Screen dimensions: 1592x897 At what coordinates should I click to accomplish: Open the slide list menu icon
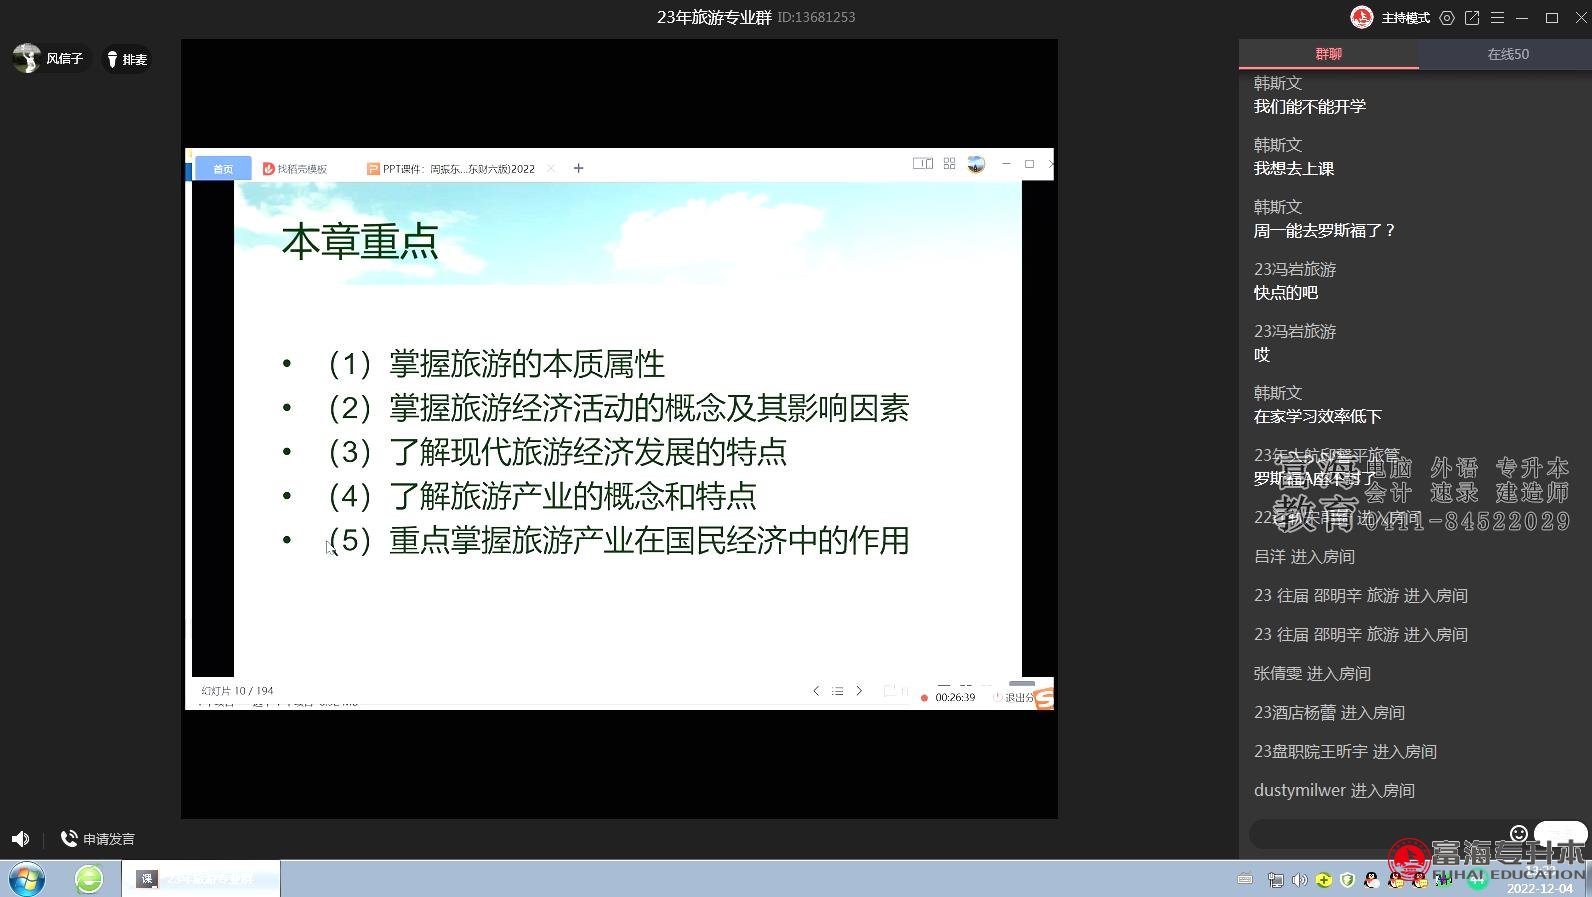pyautogui.click(x=838, y=691)
